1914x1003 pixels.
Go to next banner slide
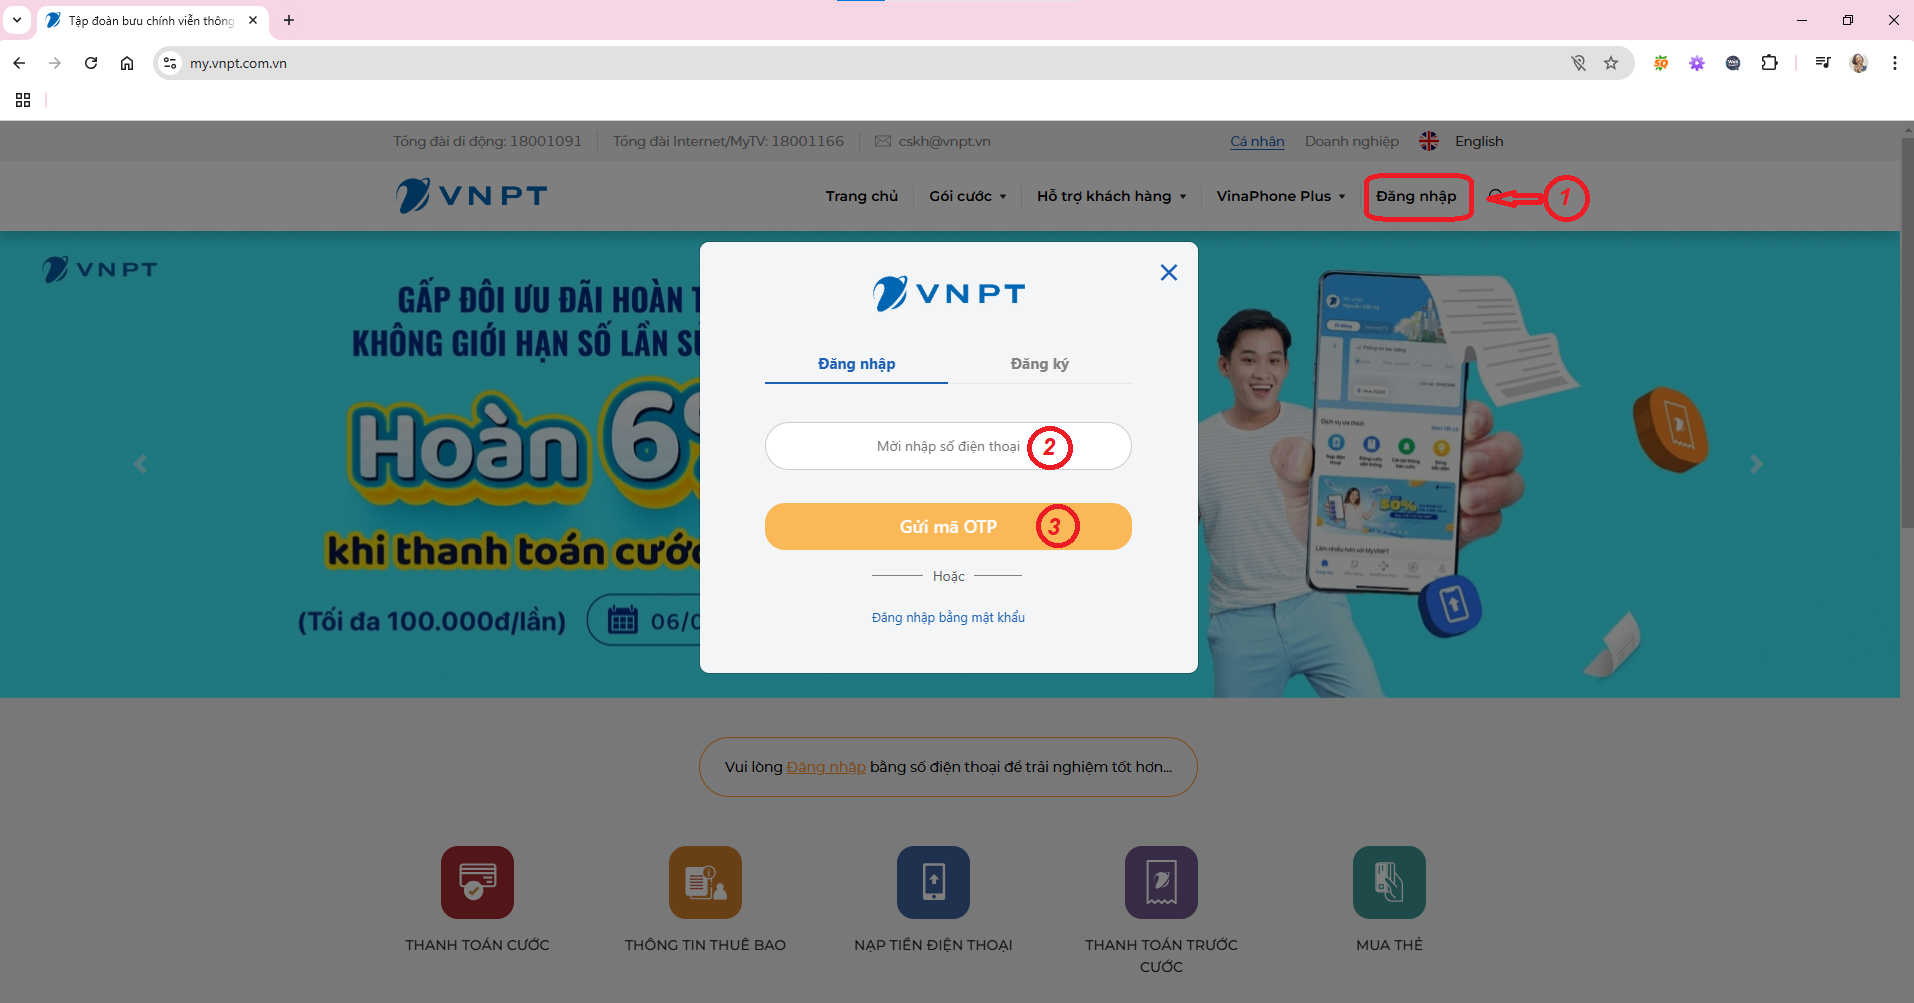tap(1756, 464)
